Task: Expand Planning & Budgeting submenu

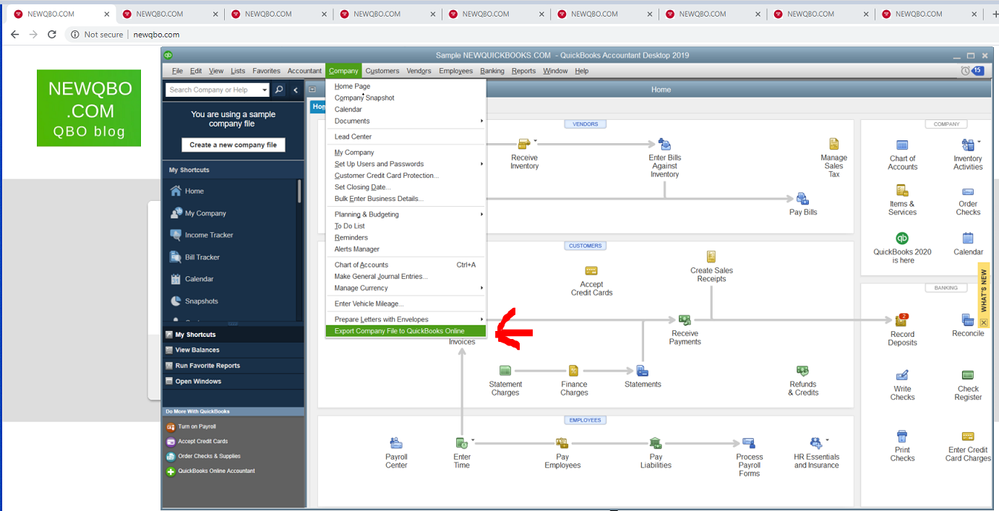Action: [x=482, y=215]
